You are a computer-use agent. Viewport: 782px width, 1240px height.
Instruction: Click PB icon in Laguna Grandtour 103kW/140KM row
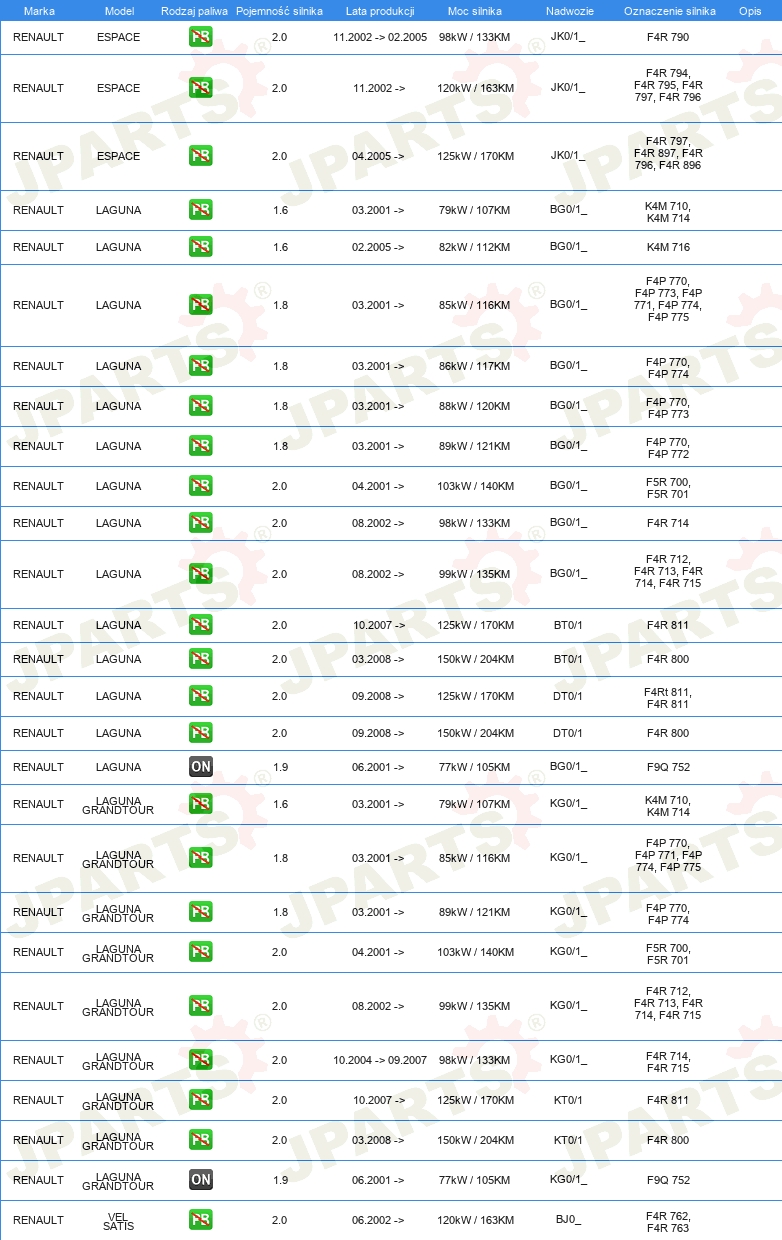(x=201, y=952)
